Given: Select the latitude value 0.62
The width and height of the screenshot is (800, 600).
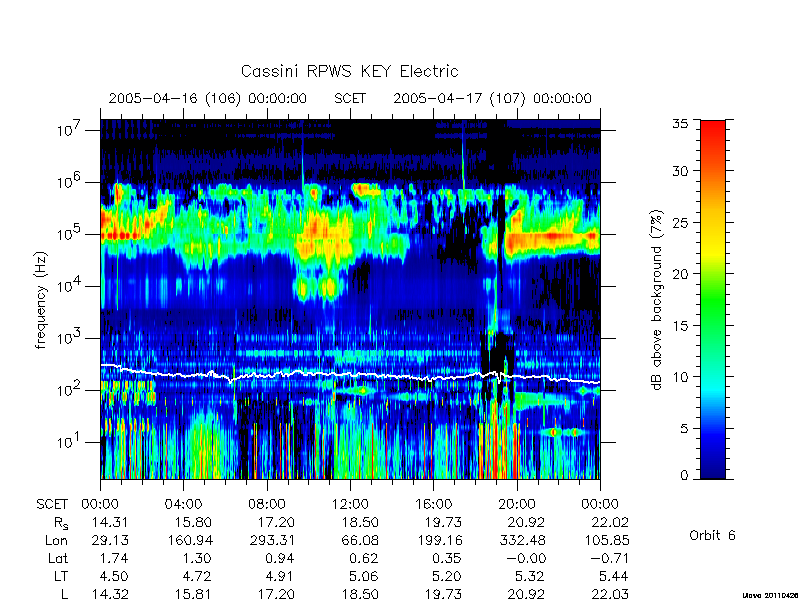Looking at the screenshot, I should tap(363, 559).
